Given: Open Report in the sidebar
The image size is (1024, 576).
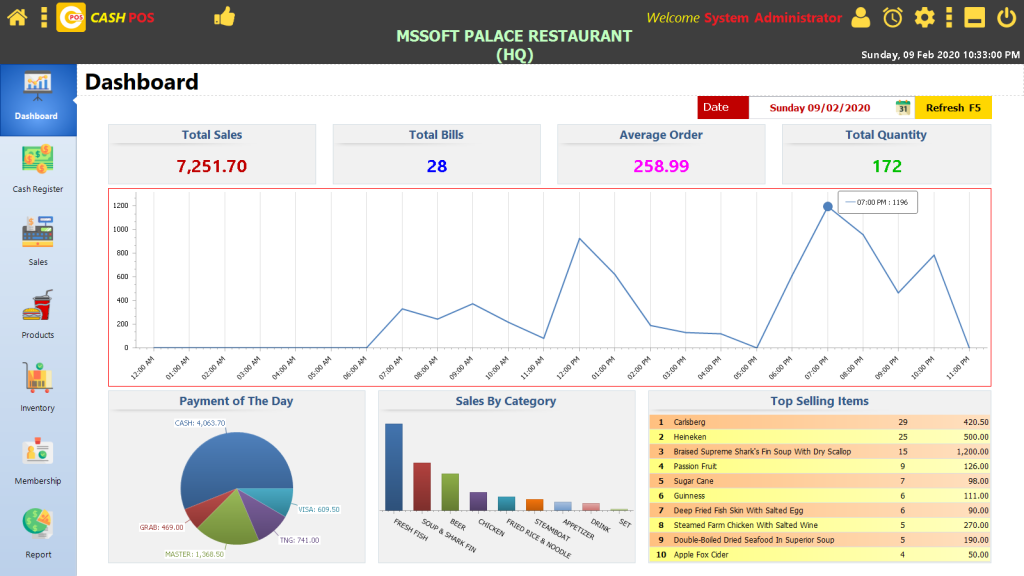Looking at the screenshot, I should (x=38, y=533).
